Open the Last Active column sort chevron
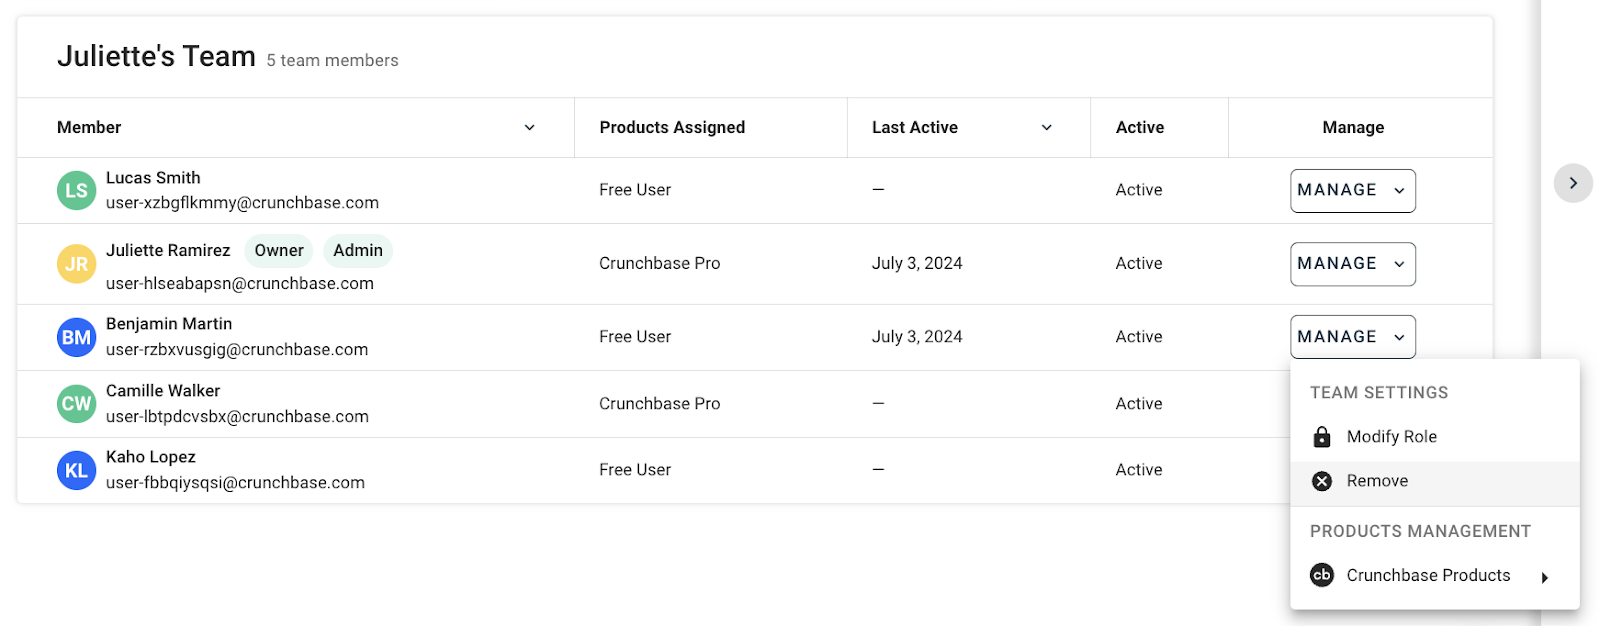 [x=1046, y=128]
